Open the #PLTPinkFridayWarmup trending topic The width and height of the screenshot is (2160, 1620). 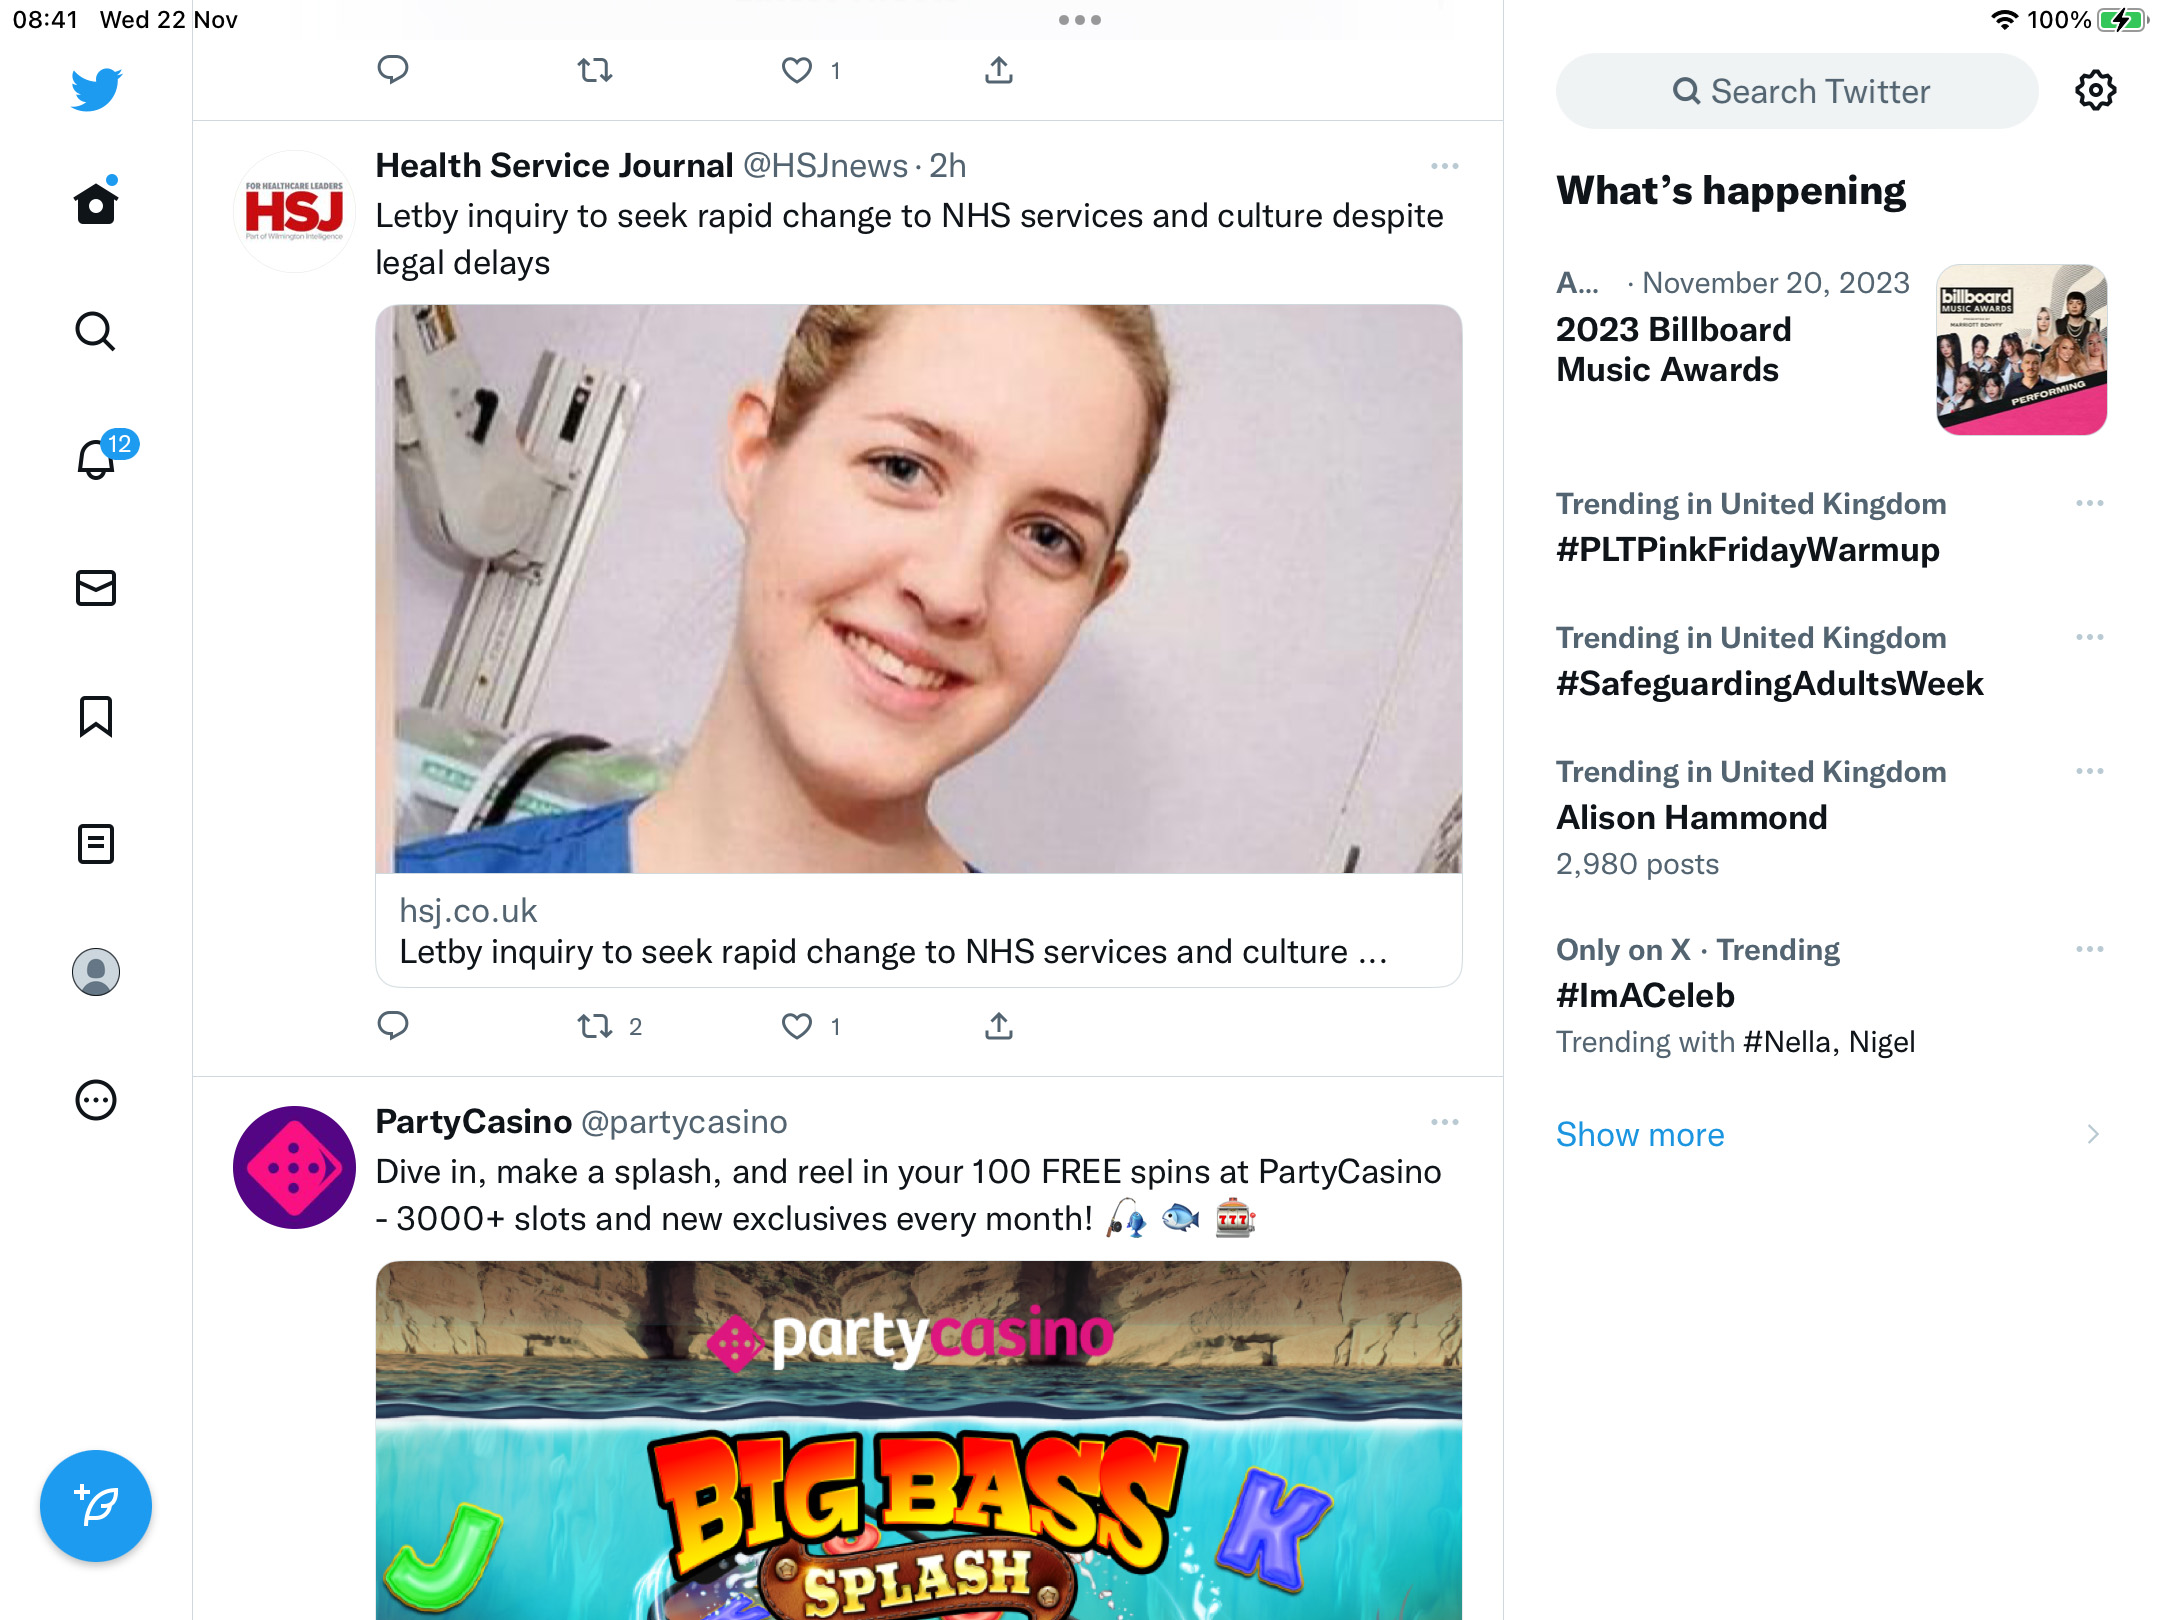tap(1748, 549)
